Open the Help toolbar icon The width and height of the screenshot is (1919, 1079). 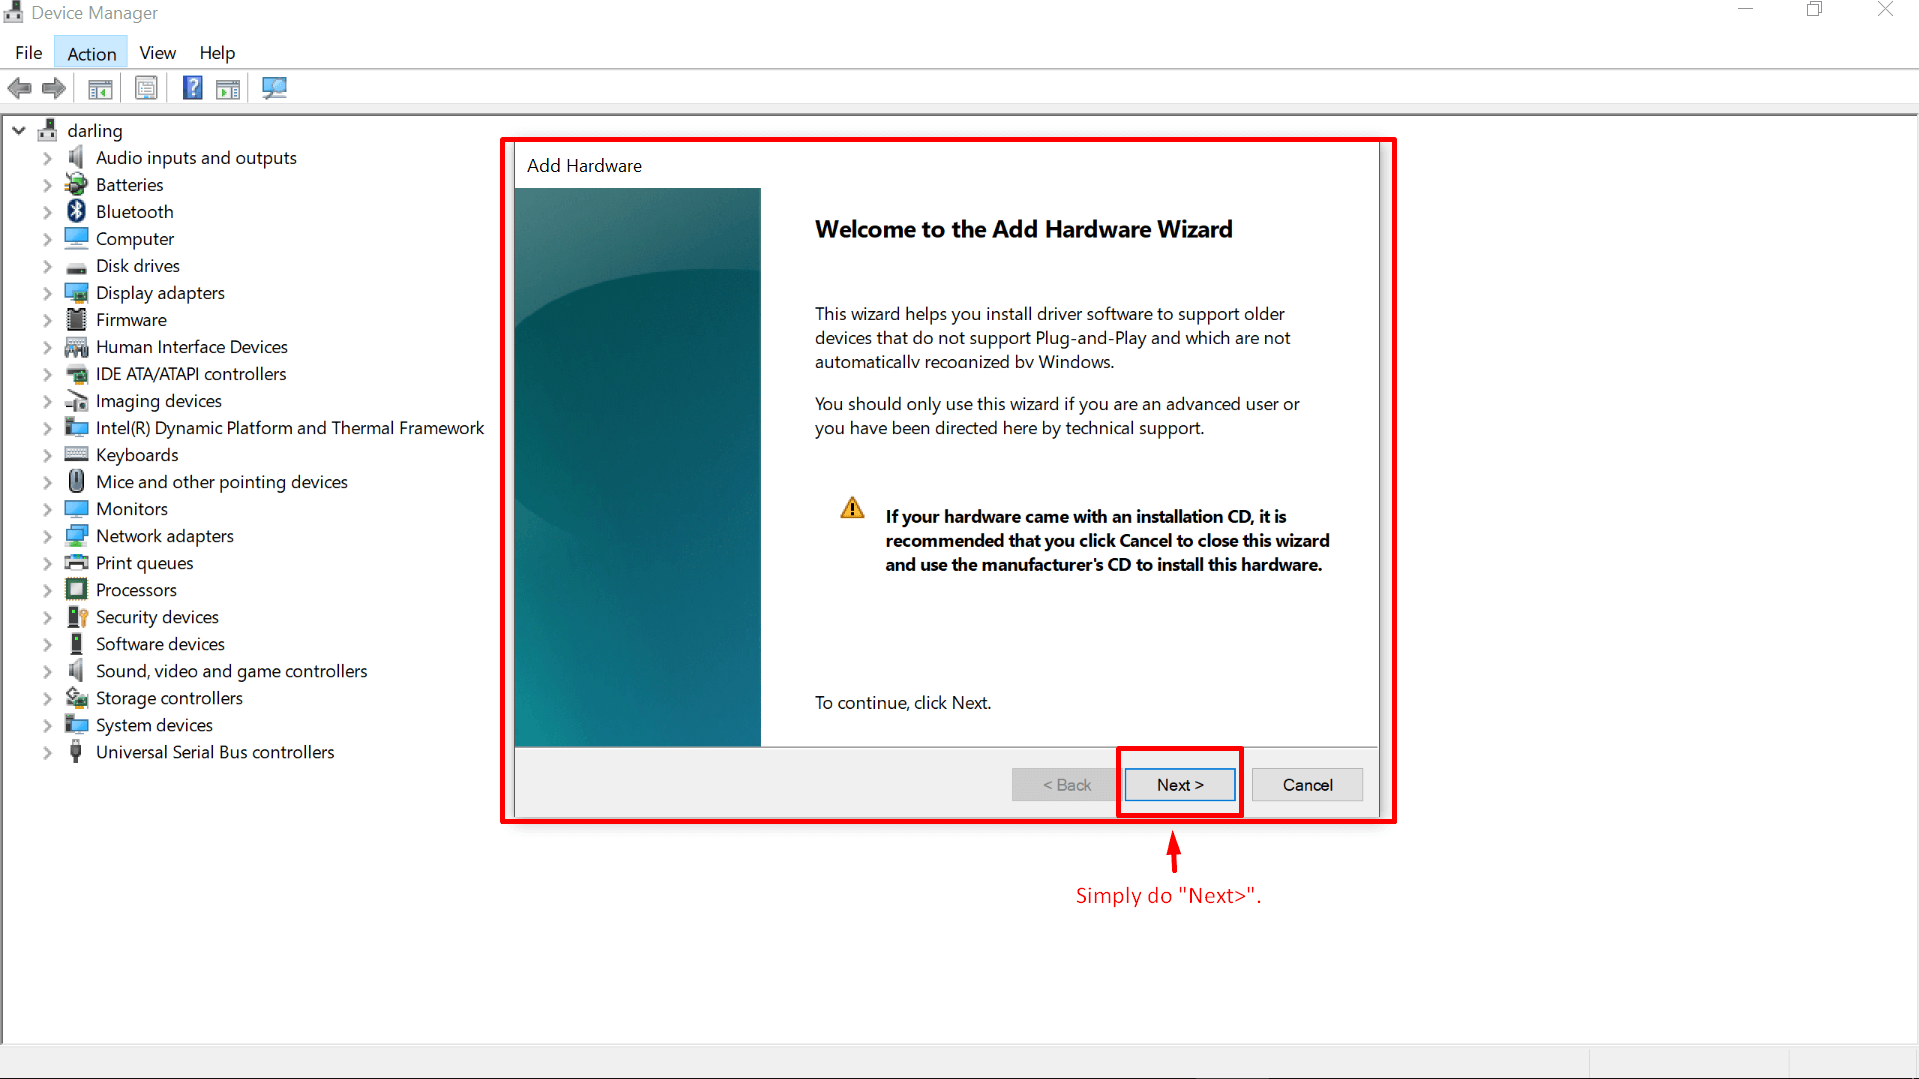click(192, 88)
